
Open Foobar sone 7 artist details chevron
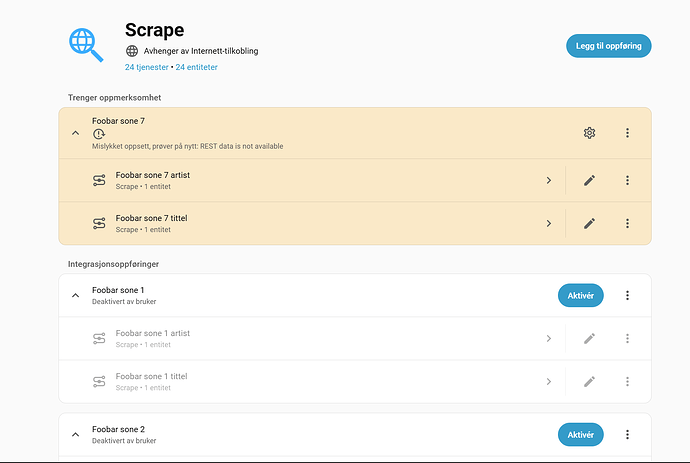click(549, 180)
